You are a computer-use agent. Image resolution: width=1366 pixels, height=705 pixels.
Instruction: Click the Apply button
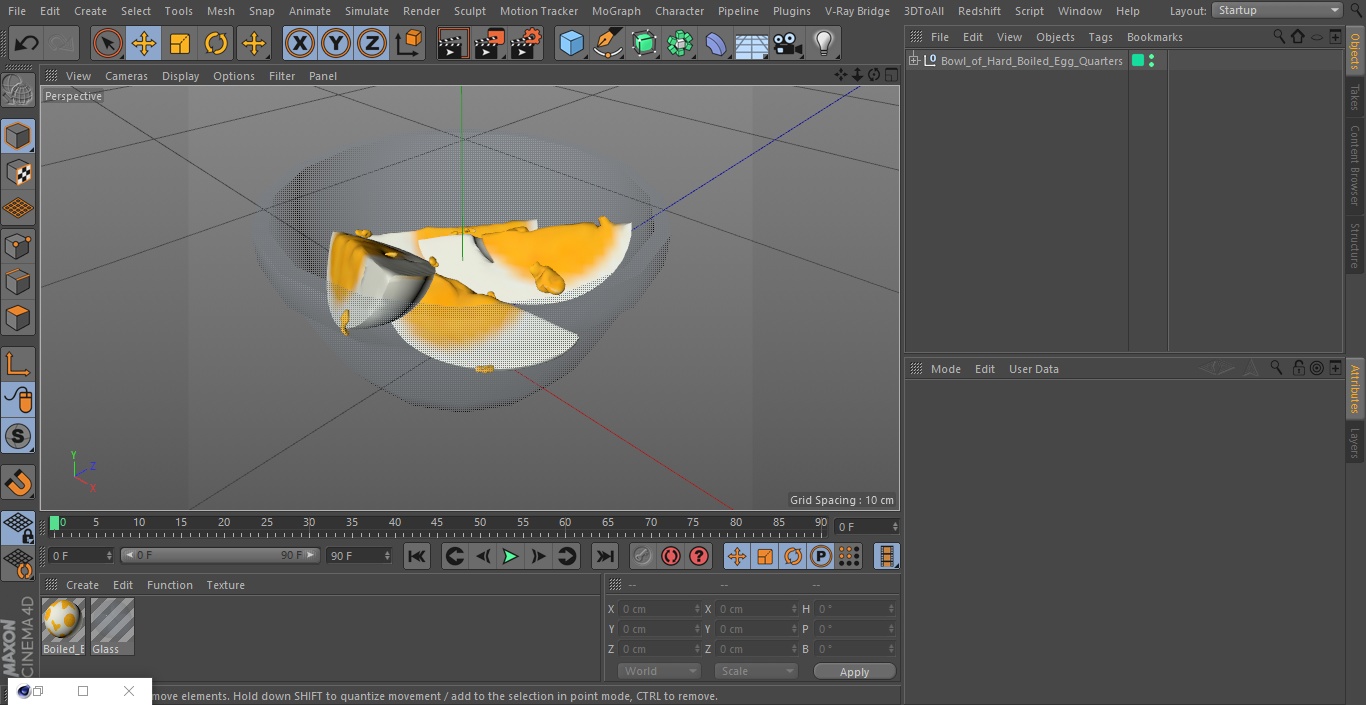pyautogui.click(x=854, y=672)
